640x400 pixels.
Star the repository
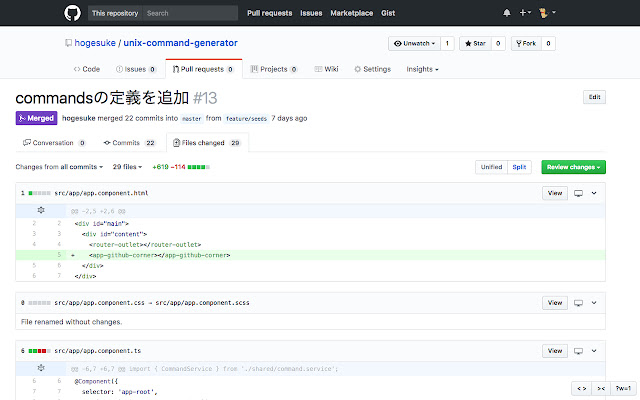(476, 43)
